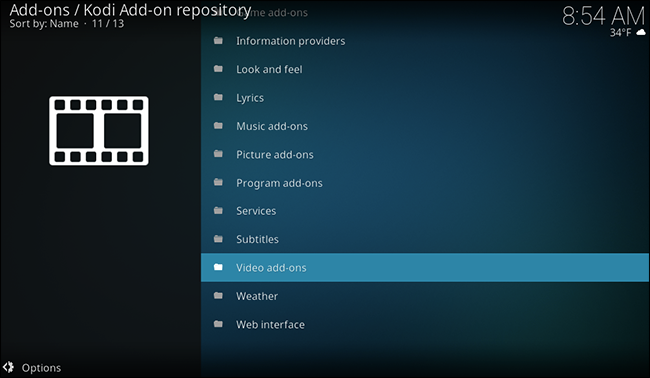Image resolution: width=650 pixels, height=378 pixels.
Task: Click folder icon beside Picture add-ons
Action: (218, 154)
